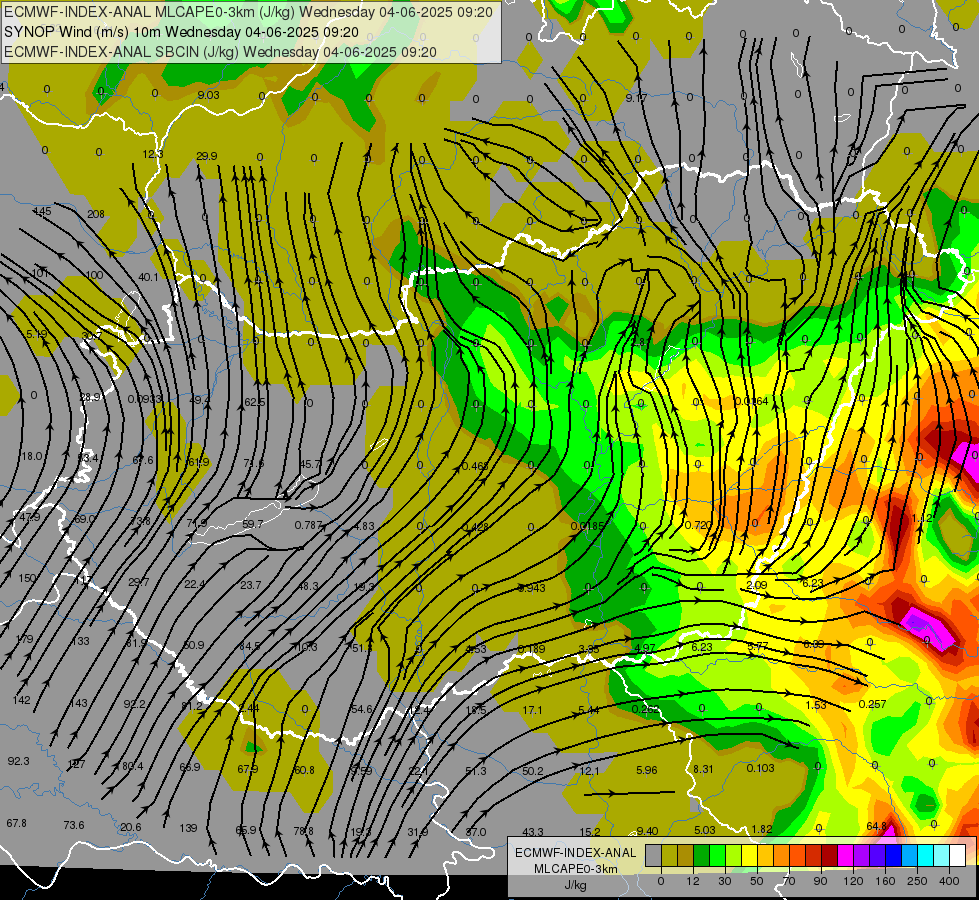Click the map value 40.1
The height and width of the screenshot is (900, 979).
pos(149,277)
